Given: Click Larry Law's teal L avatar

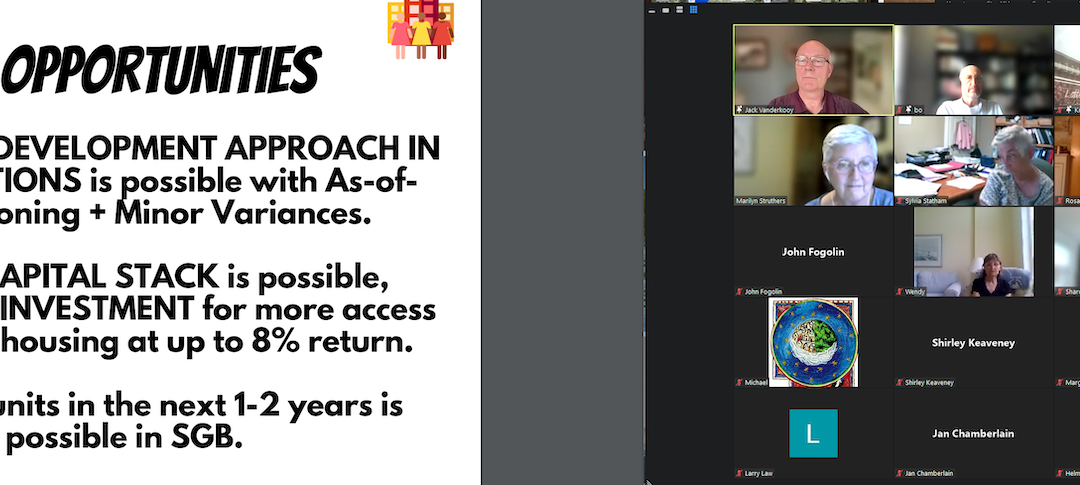Looking at the screenshot, I should coord(812,432).
